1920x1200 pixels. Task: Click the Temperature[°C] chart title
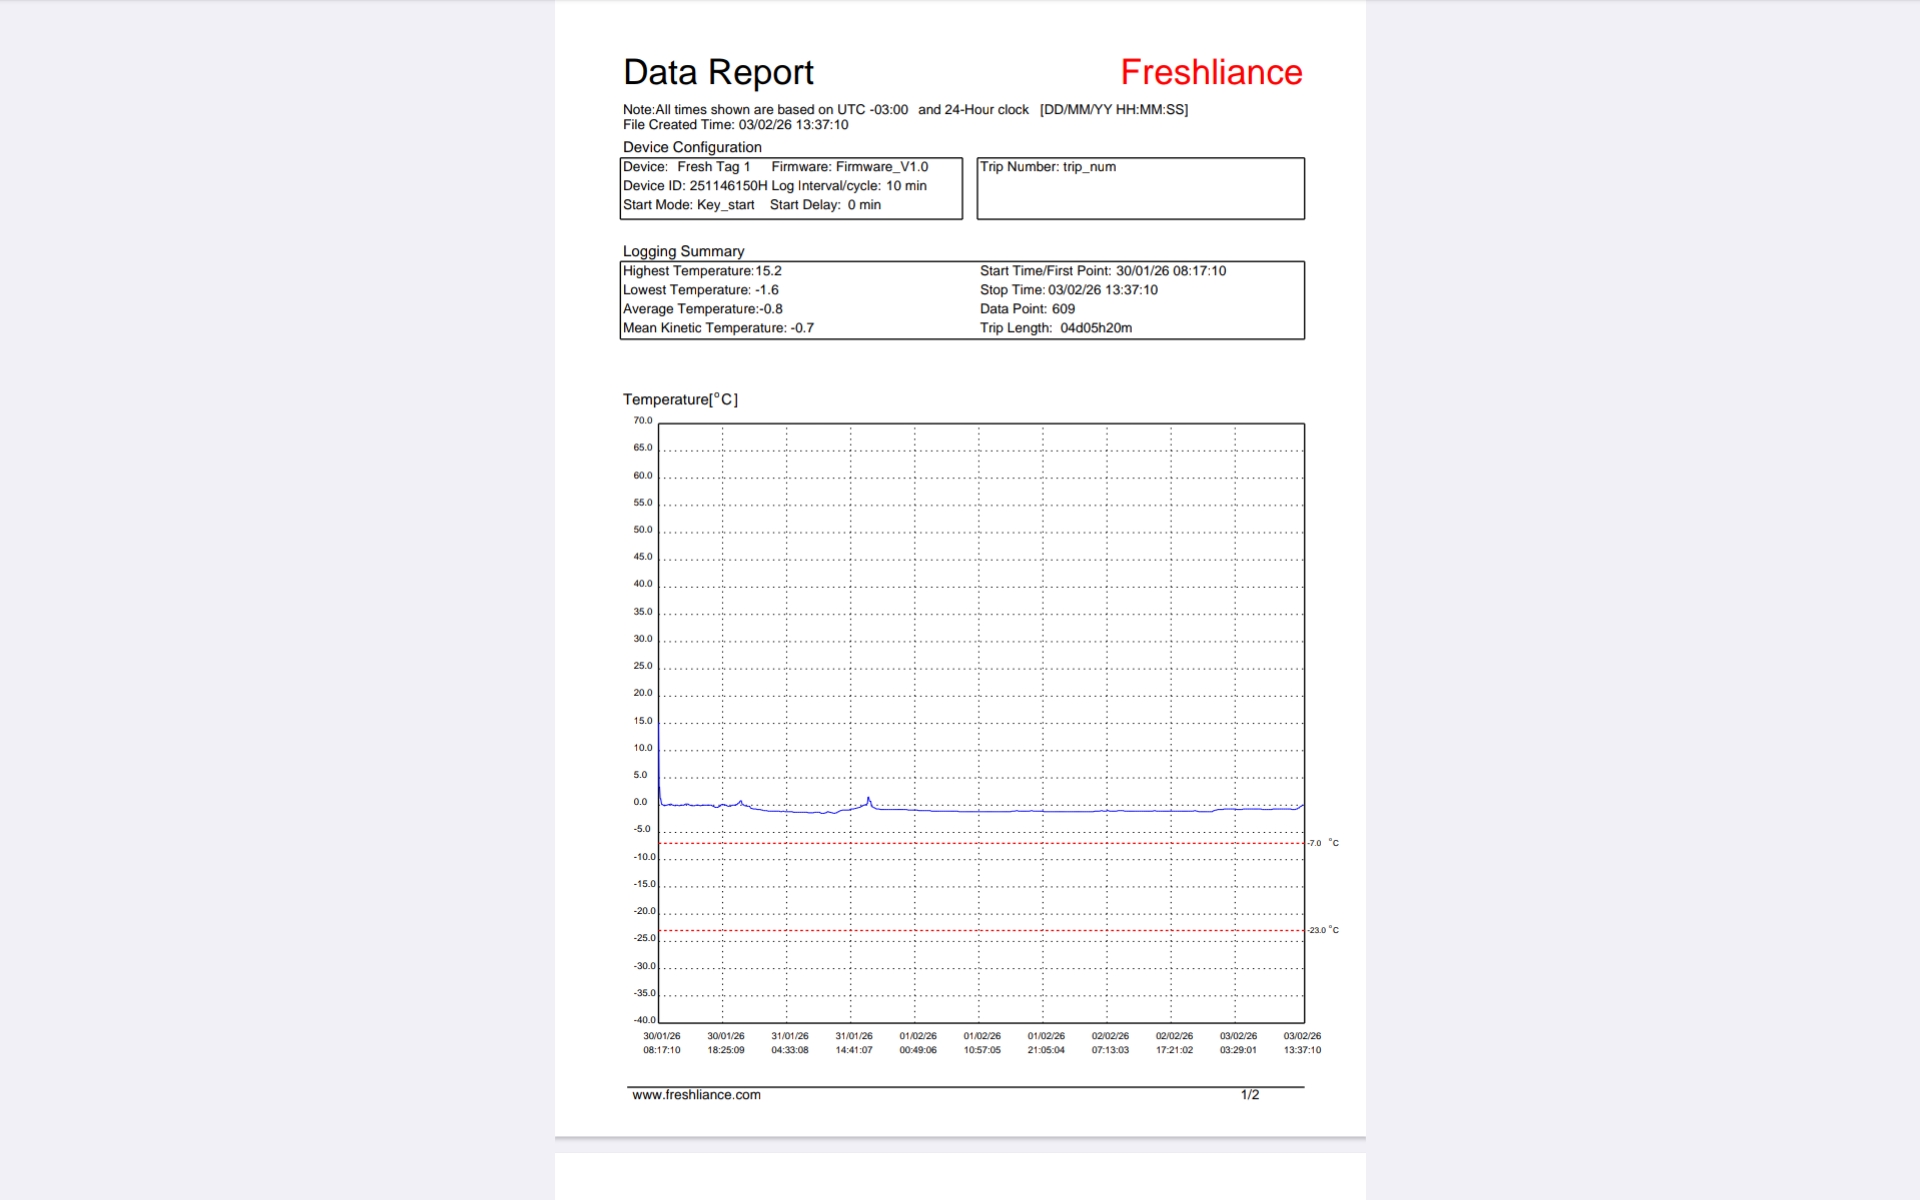pyautogui.click(x=680, y=399)
